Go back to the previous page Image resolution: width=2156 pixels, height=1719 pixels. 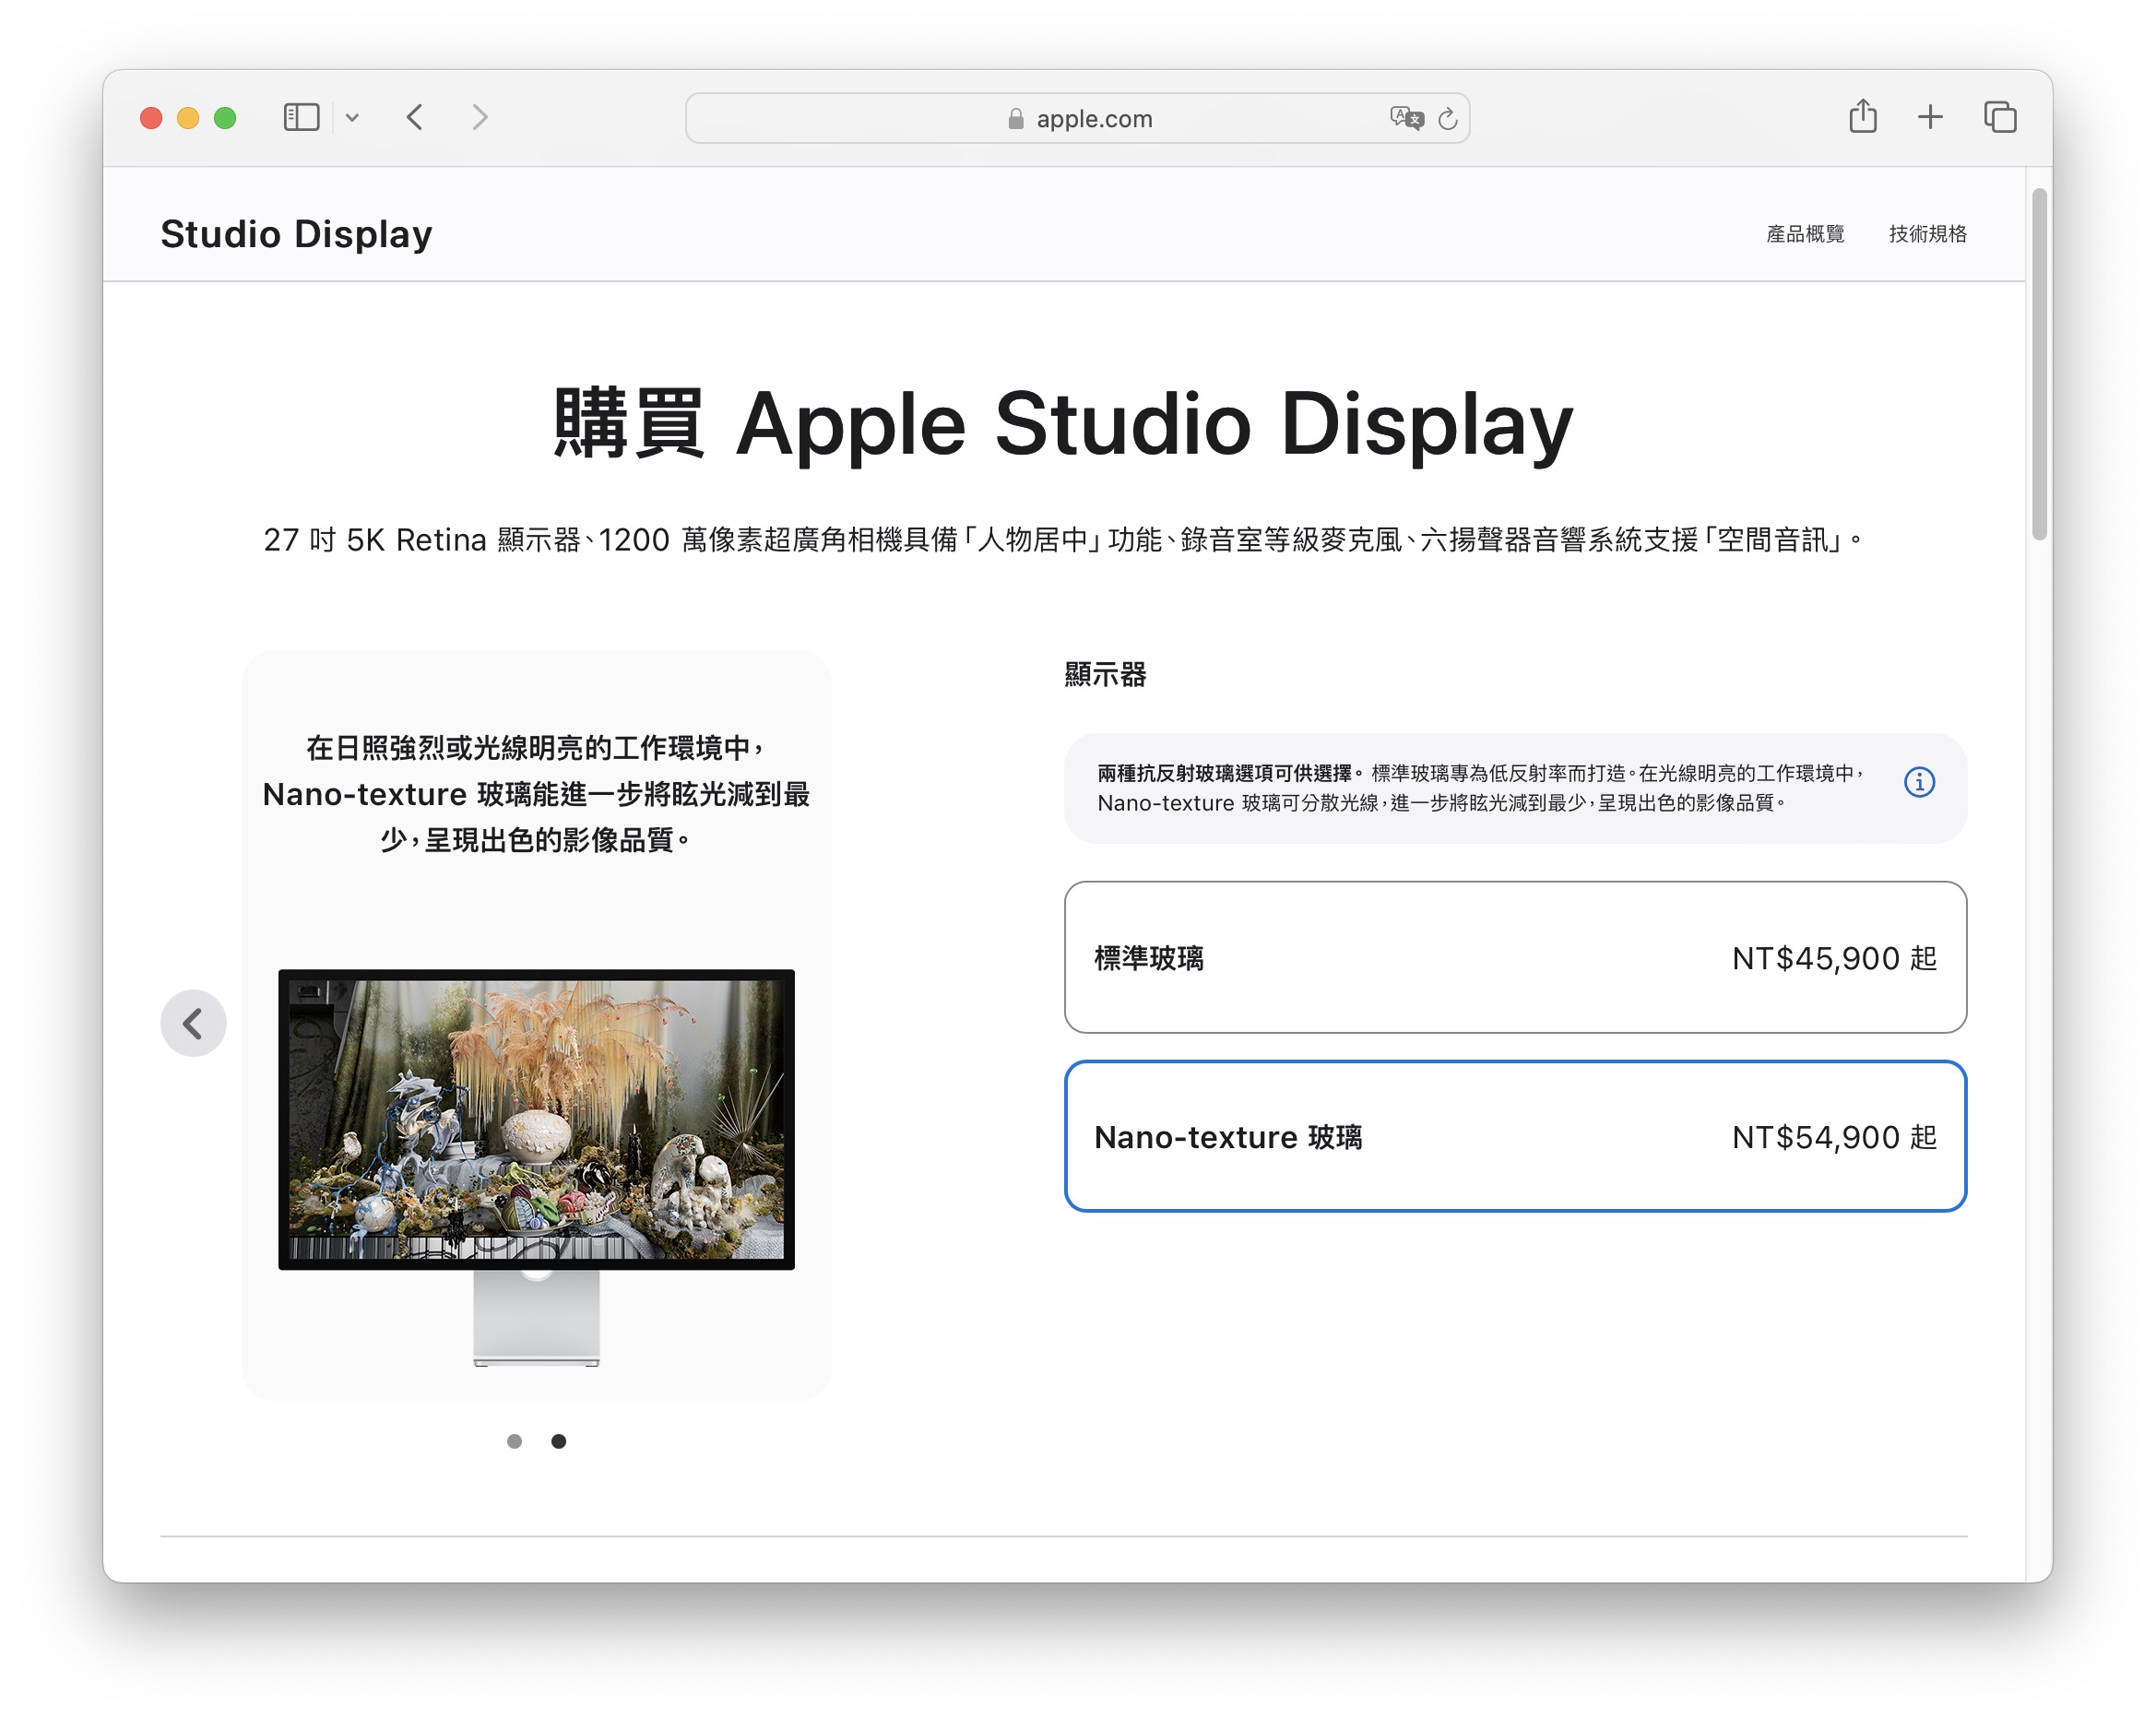(x=415, y=118)
